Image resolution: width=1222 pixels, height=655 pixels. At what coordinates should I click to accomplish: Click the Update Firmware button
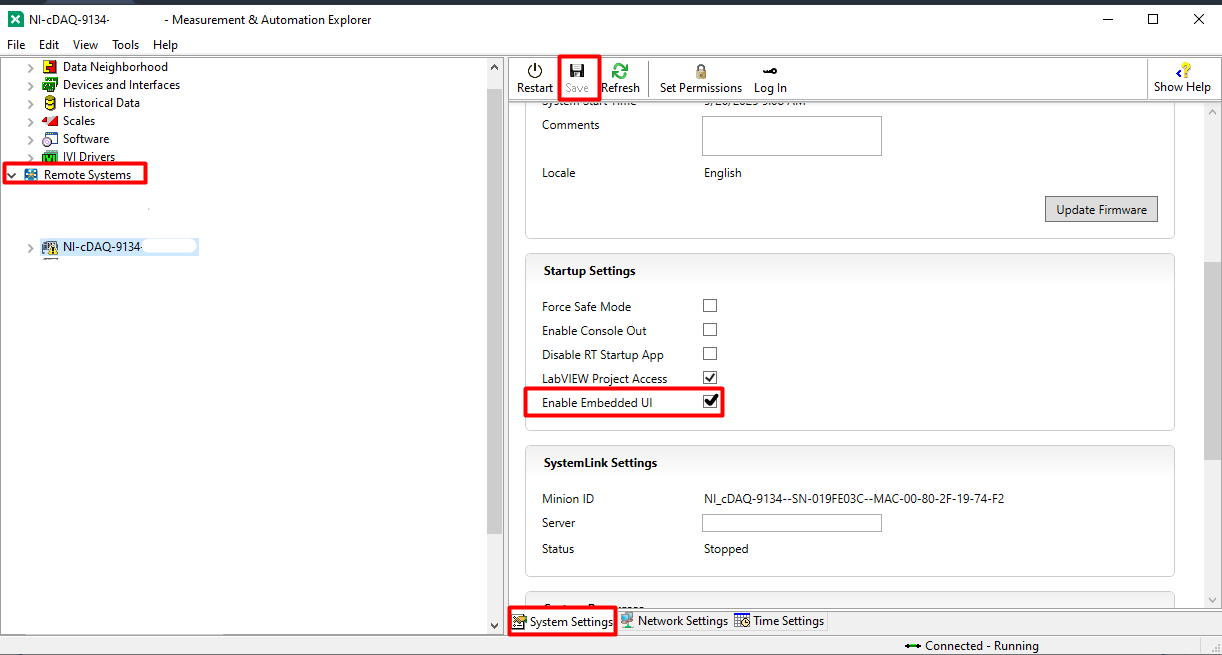point(1101,210)
